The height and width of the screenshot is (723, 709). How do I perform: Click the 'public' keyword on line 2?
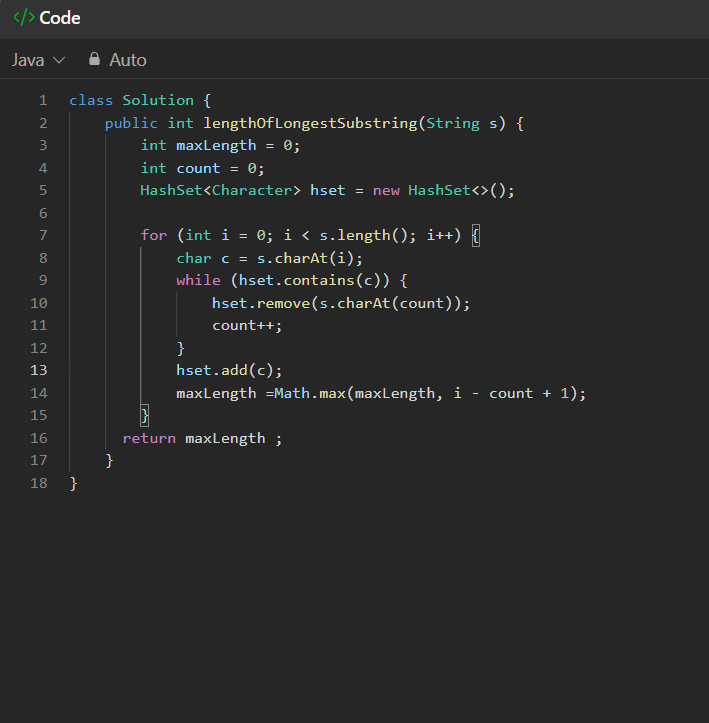[x=131, y=124]
